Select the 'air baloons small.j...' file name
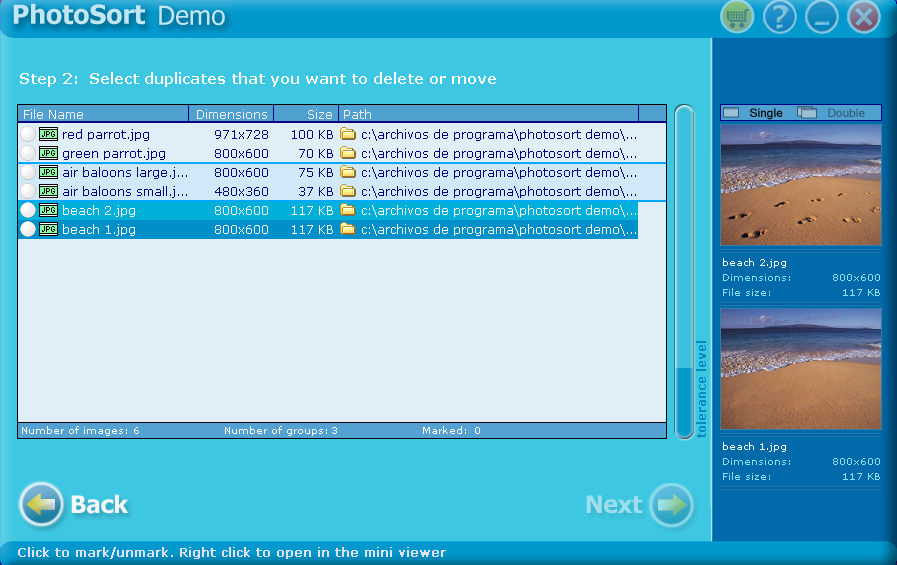 point(125,191)
